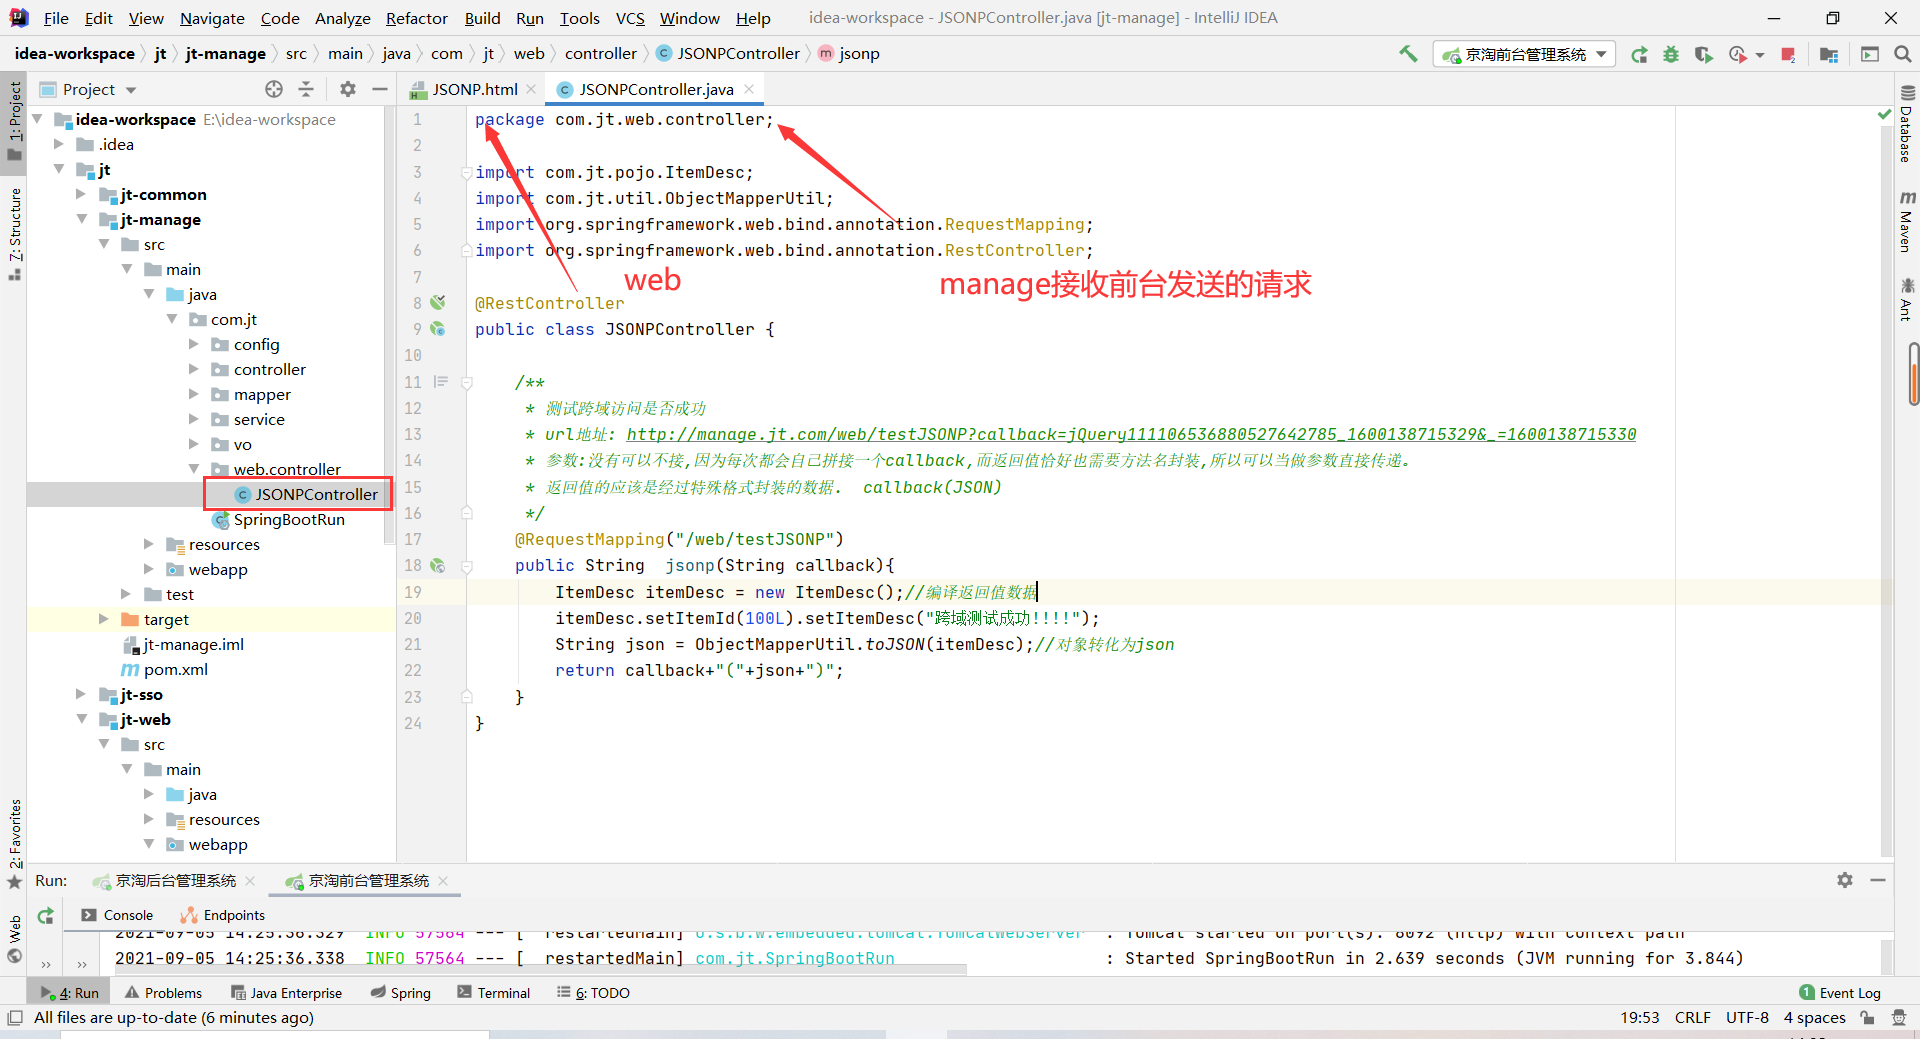1920x1039 pixels.
Task: Open Search Everywhere magnifier icon
Action: 1903,55
